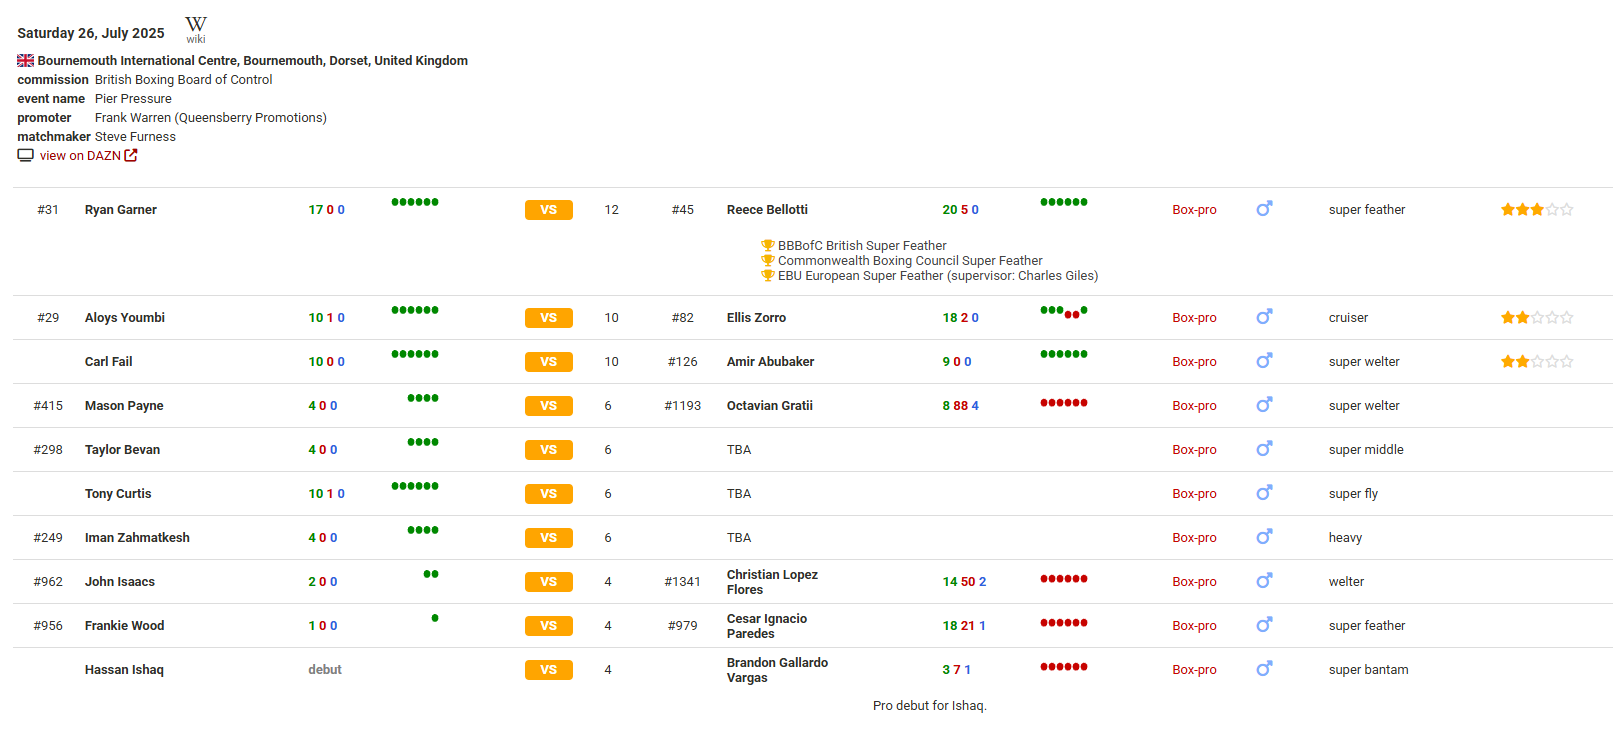The image size is (1613, 739).
Task: Click the Bournemouth International Centre venue name
Action: [x=253, y=61]
